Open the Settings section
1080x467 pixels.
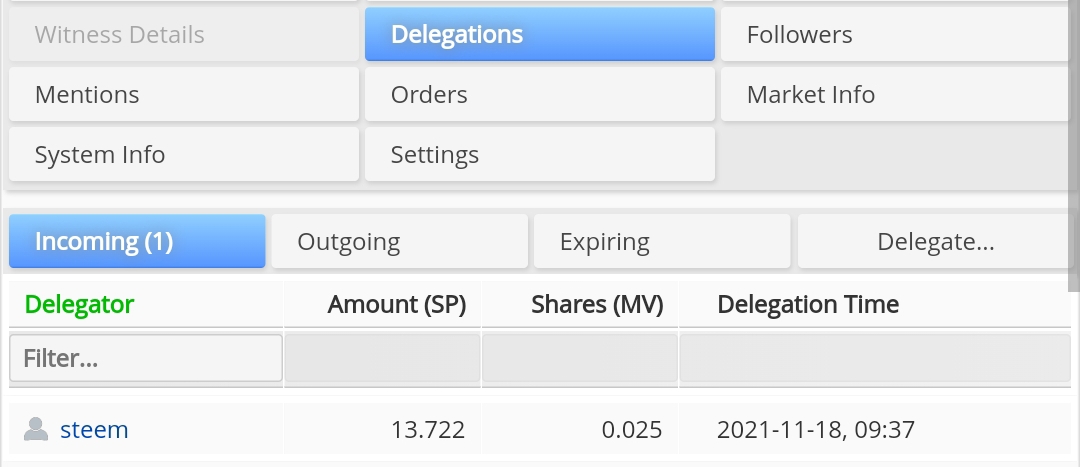[540, 154]
